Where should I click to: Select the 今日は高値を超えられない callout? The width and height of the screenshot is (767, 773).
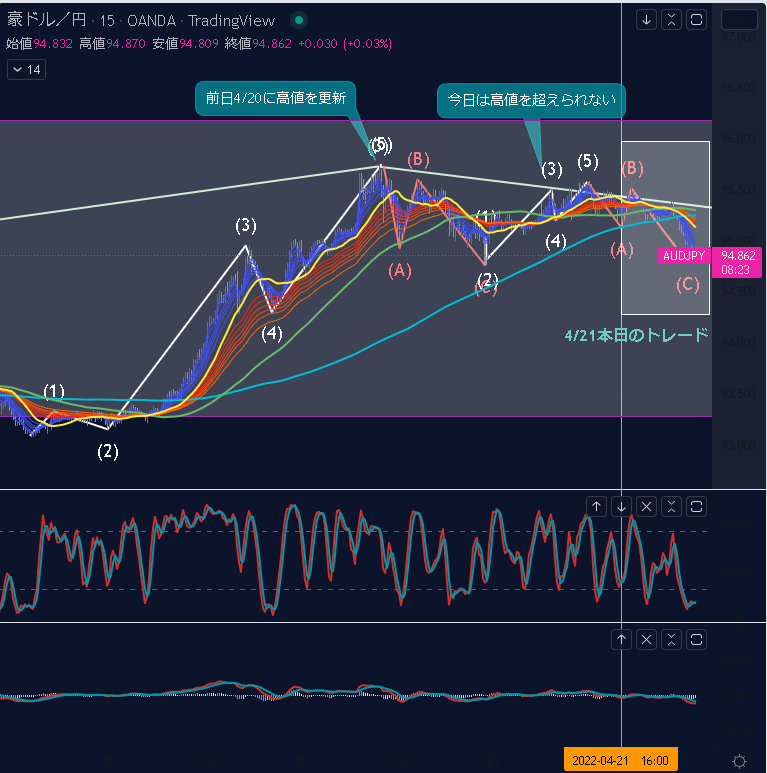coord(531,100)
